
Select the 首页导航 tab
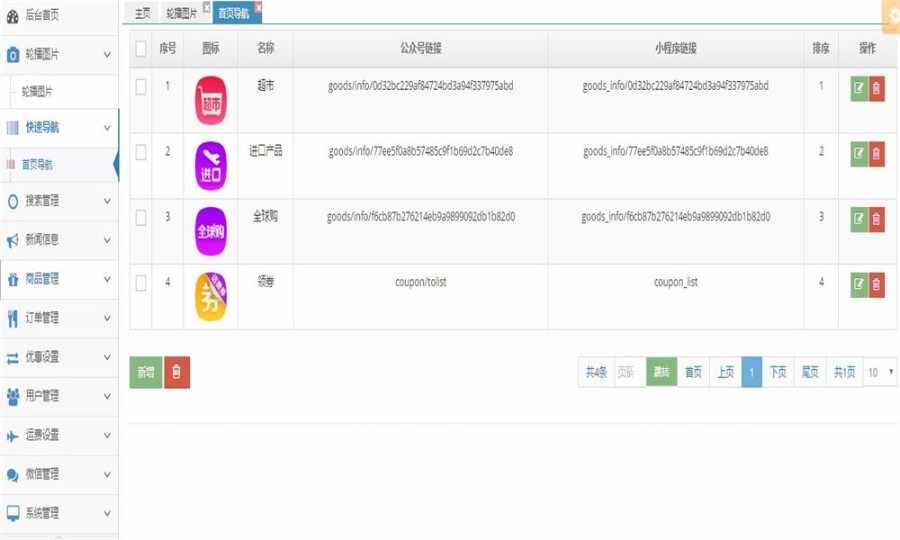tap(234, 13)
